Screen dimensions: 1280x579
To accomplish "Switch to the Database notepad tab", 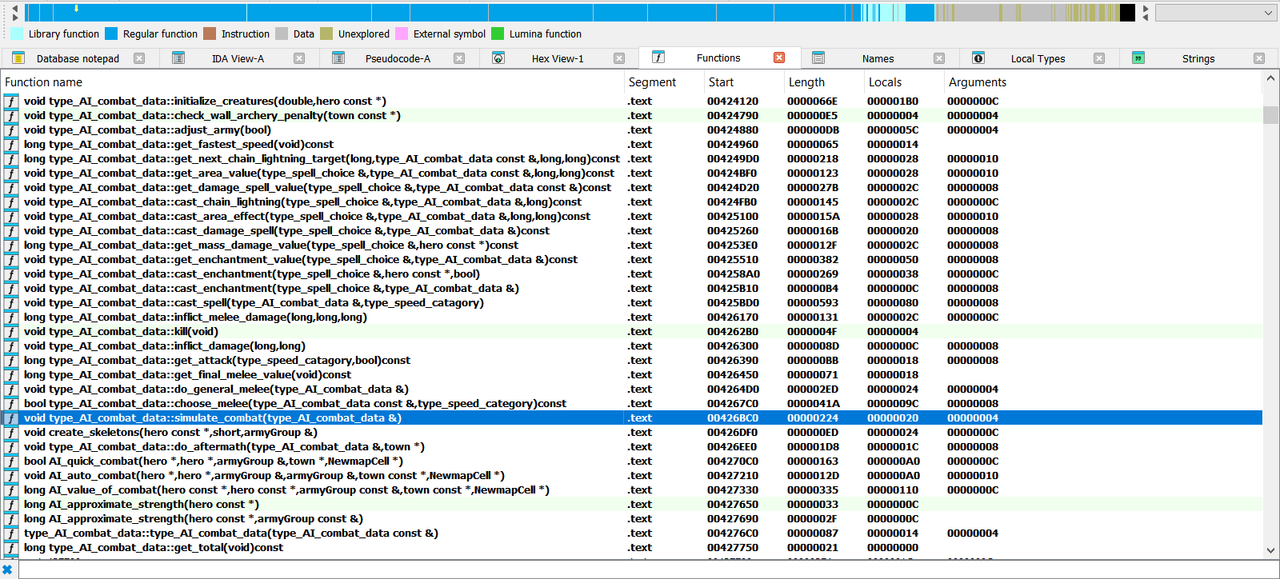I will coord(78,58).
